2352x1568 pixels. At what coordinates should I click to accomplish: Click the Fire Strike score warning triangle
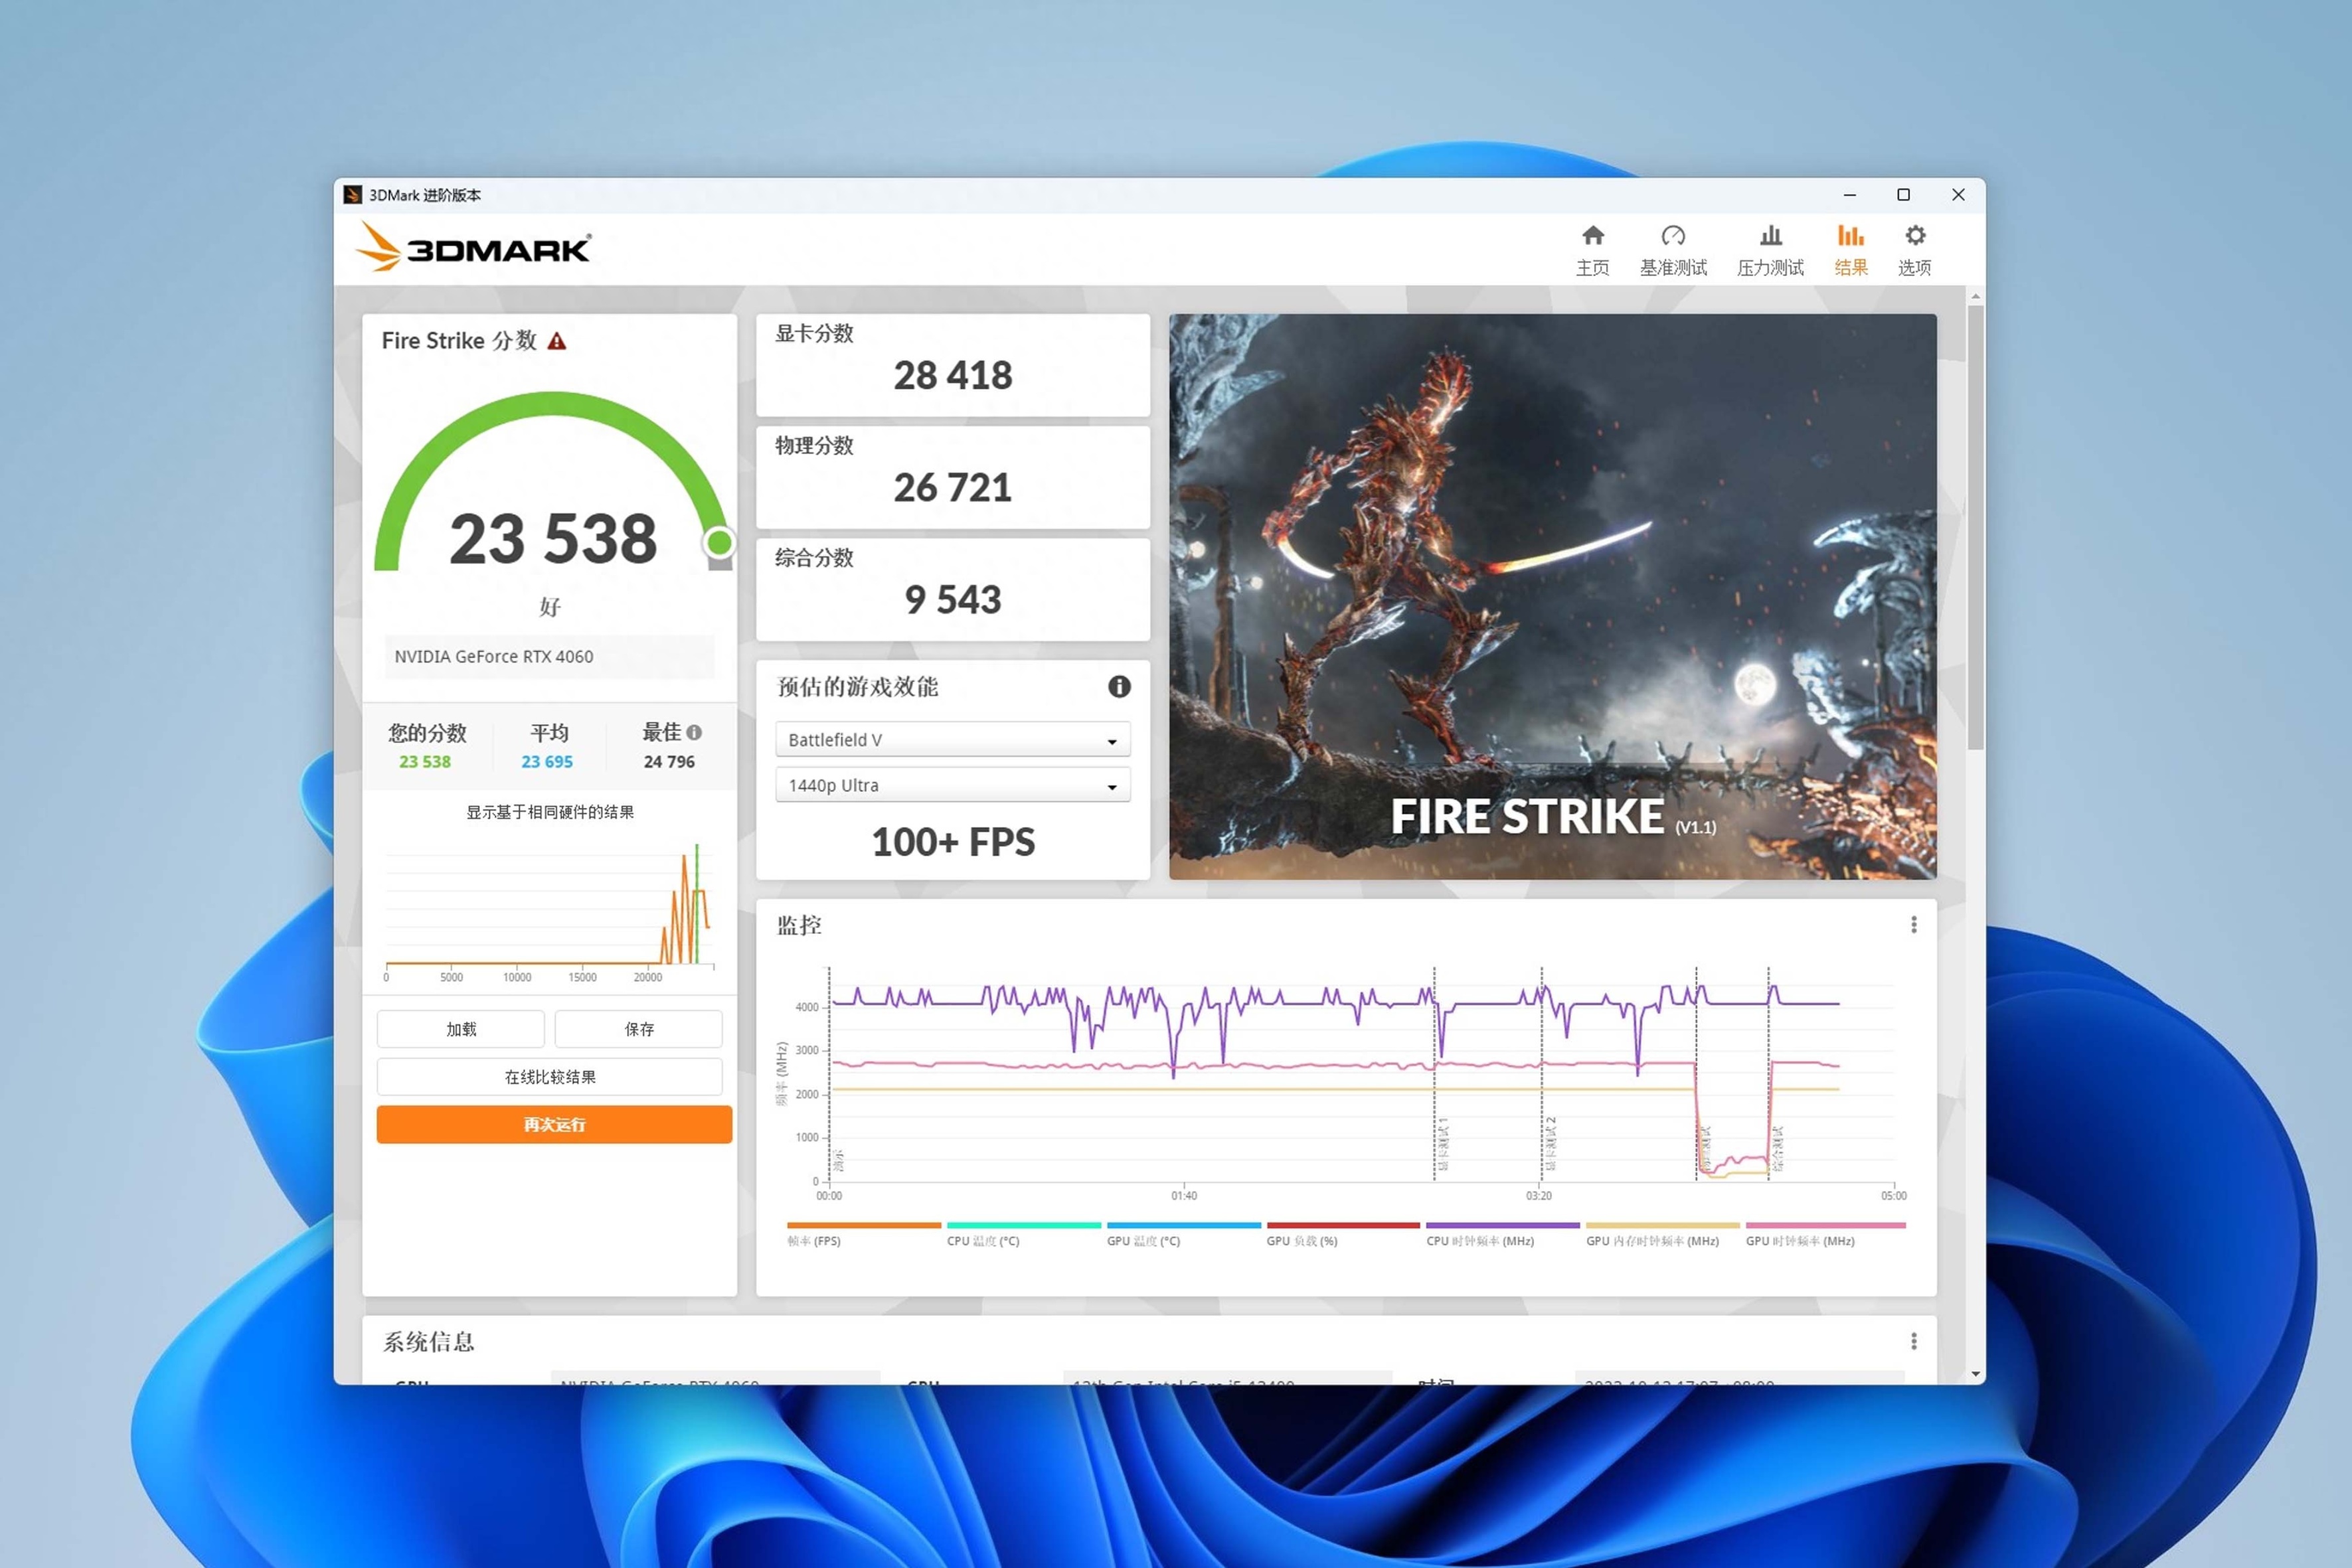[x=557, y=342]
